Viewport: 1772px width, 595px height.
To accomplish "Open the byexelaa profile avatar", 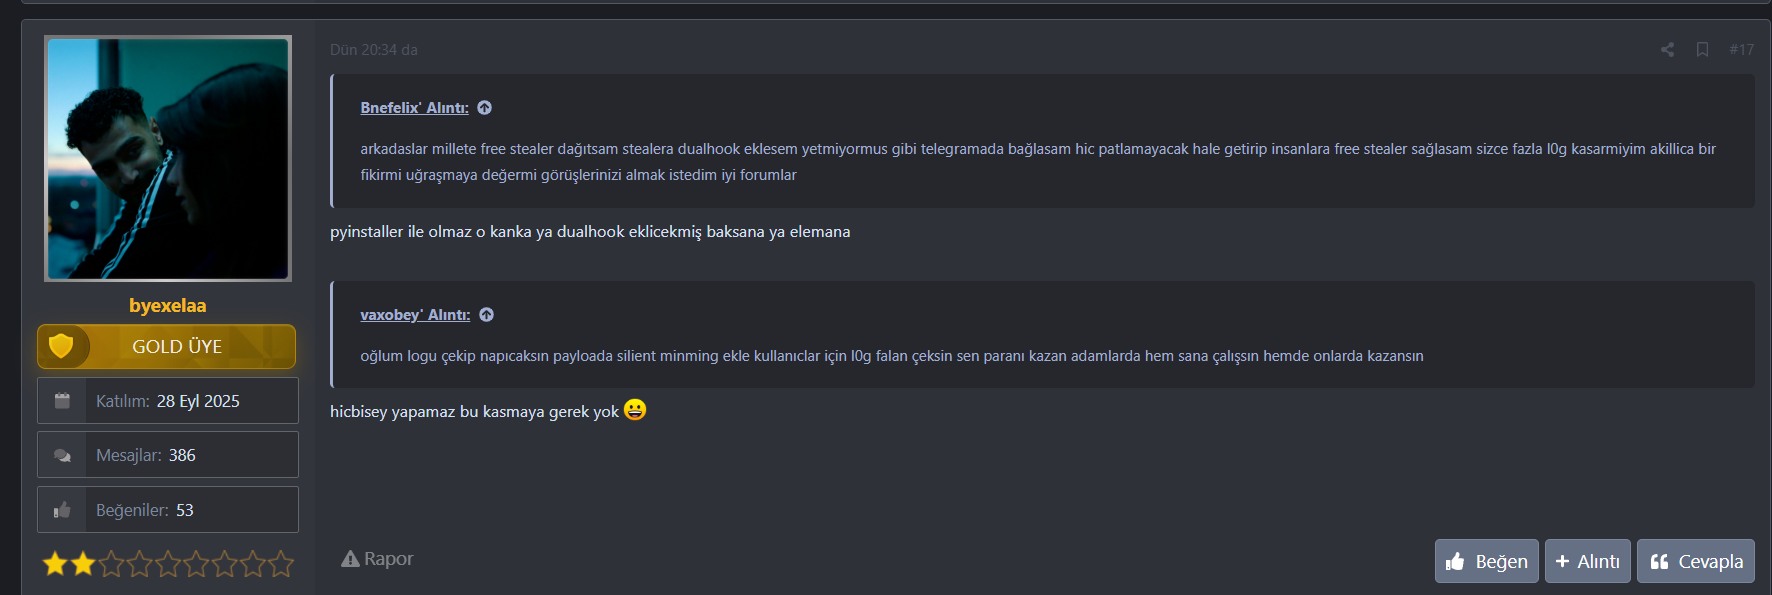I will pyautogui.click(x=168, y=158).
